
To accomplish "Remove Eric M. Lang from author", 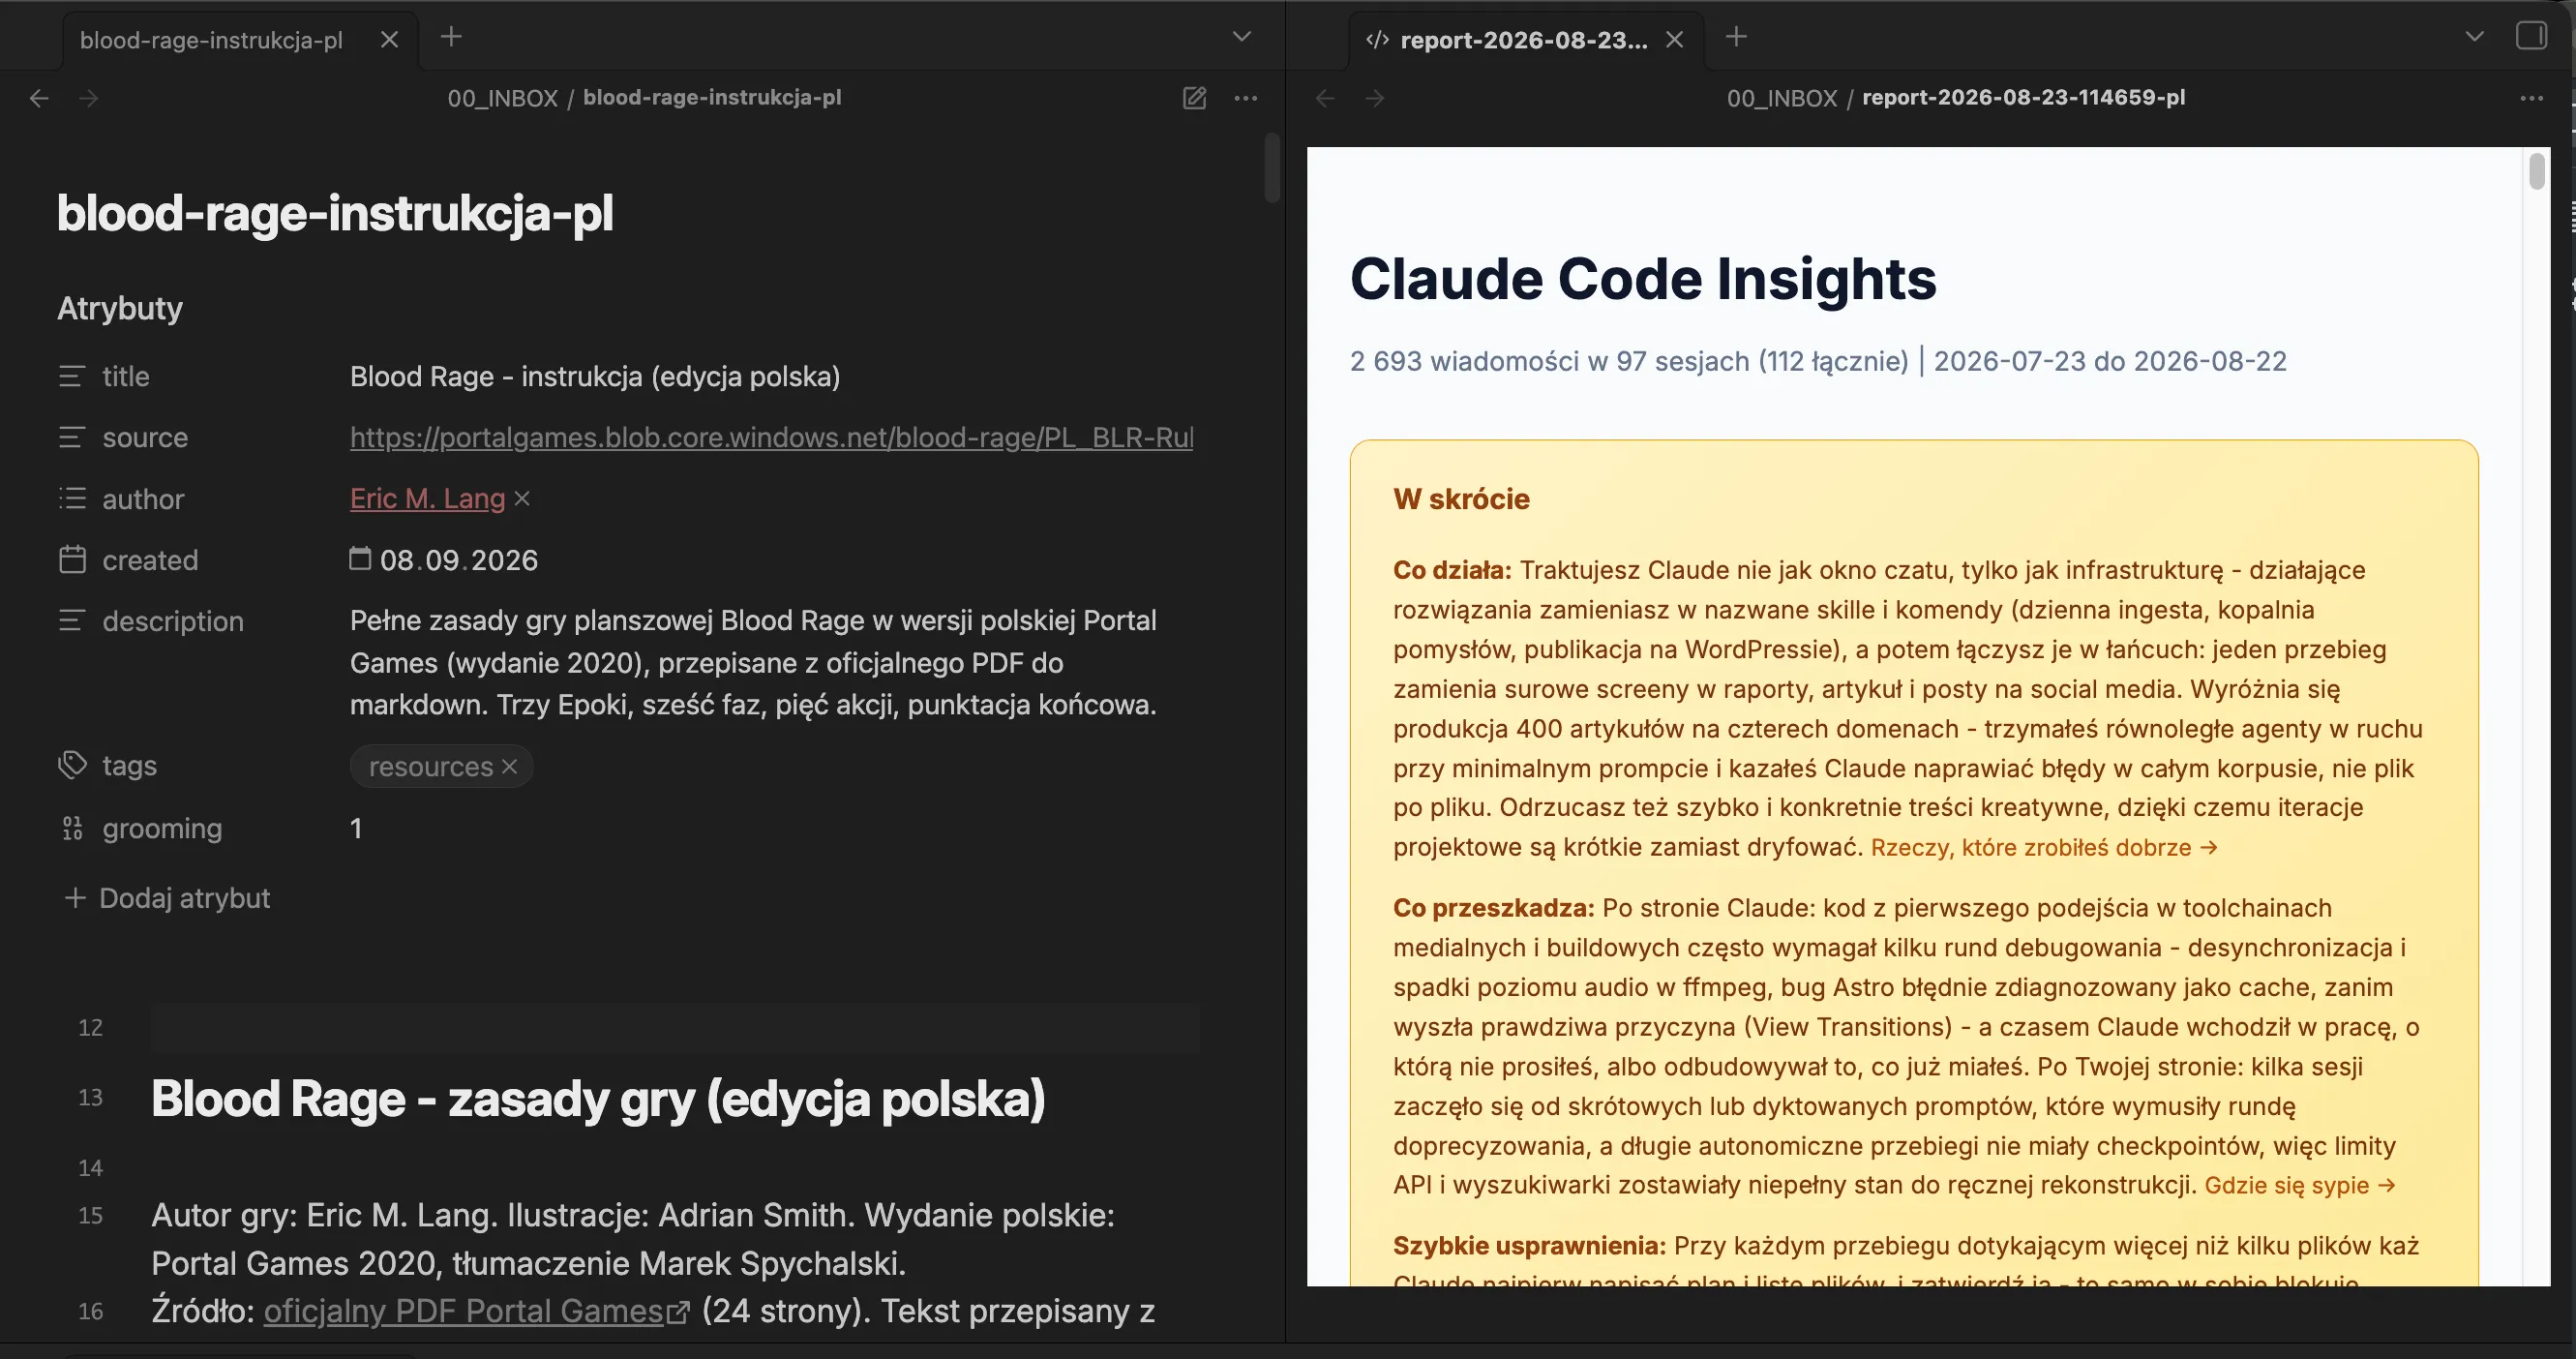I will tap(522, 499).
